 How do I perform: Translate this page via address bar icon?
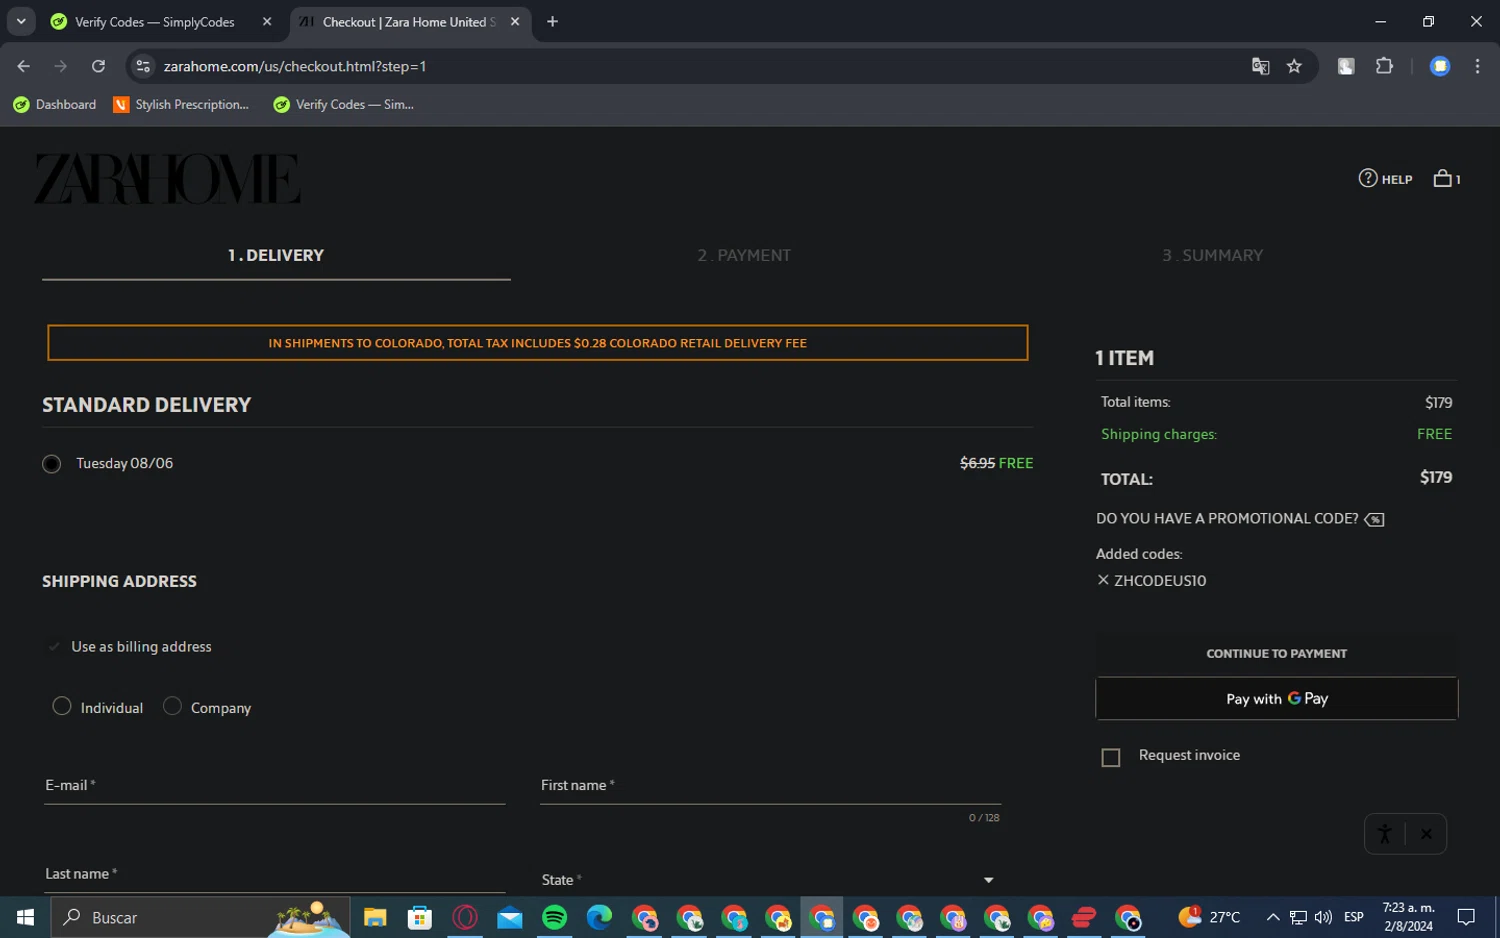1260,66
